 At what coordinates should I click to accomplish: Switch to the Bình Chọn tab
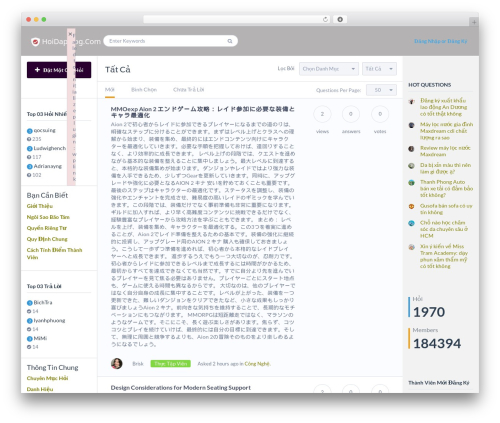144,90
